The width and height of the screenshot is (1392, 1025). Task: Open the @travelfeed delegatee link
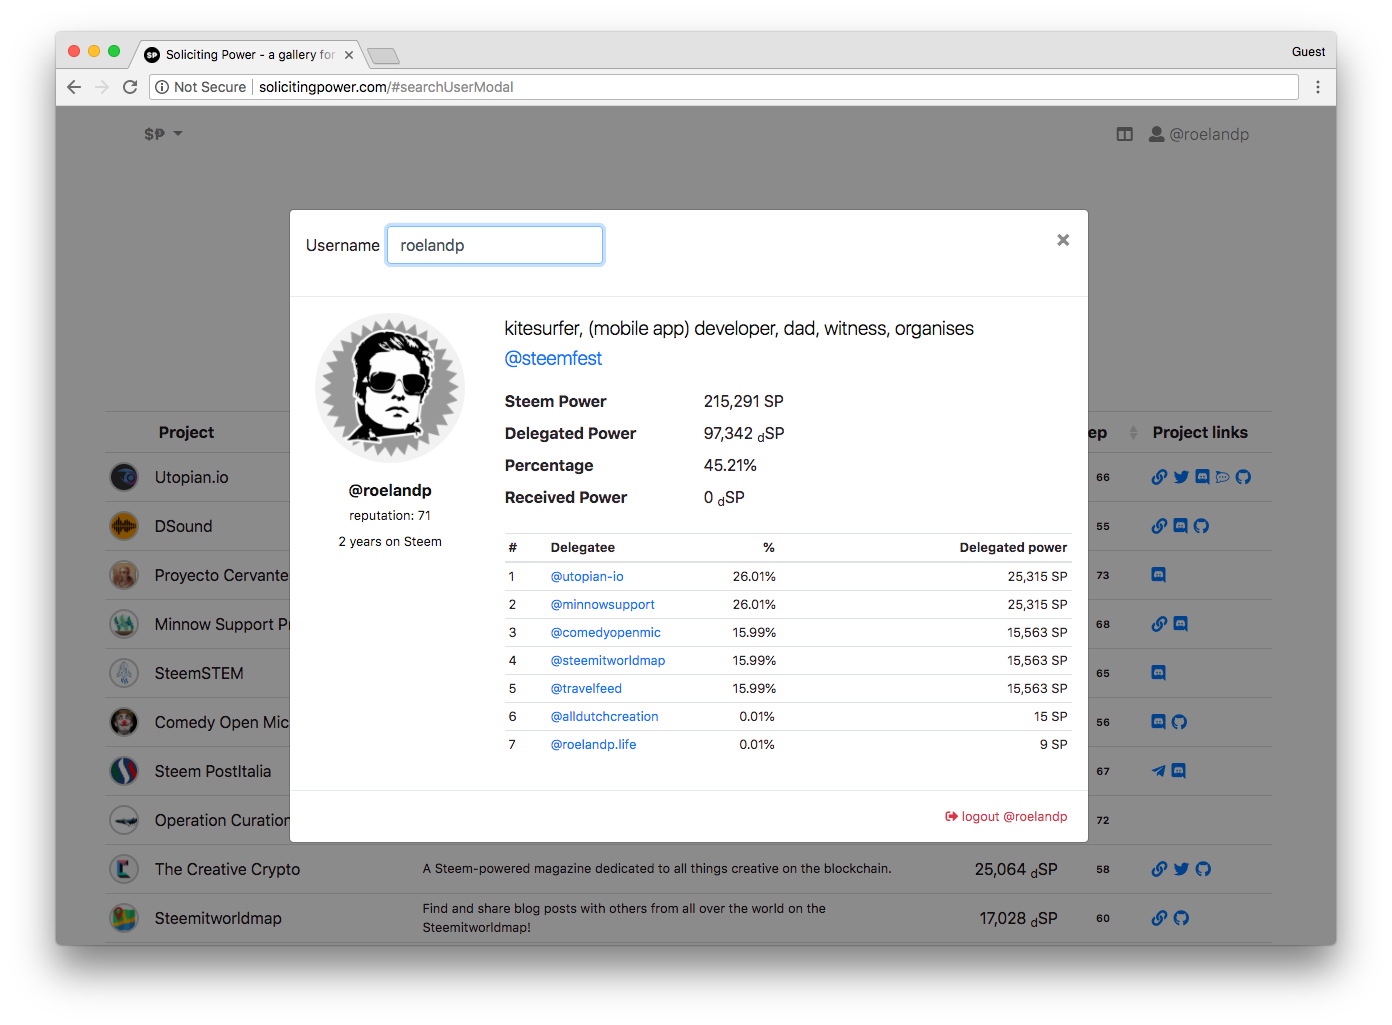(x=586, y=688)
